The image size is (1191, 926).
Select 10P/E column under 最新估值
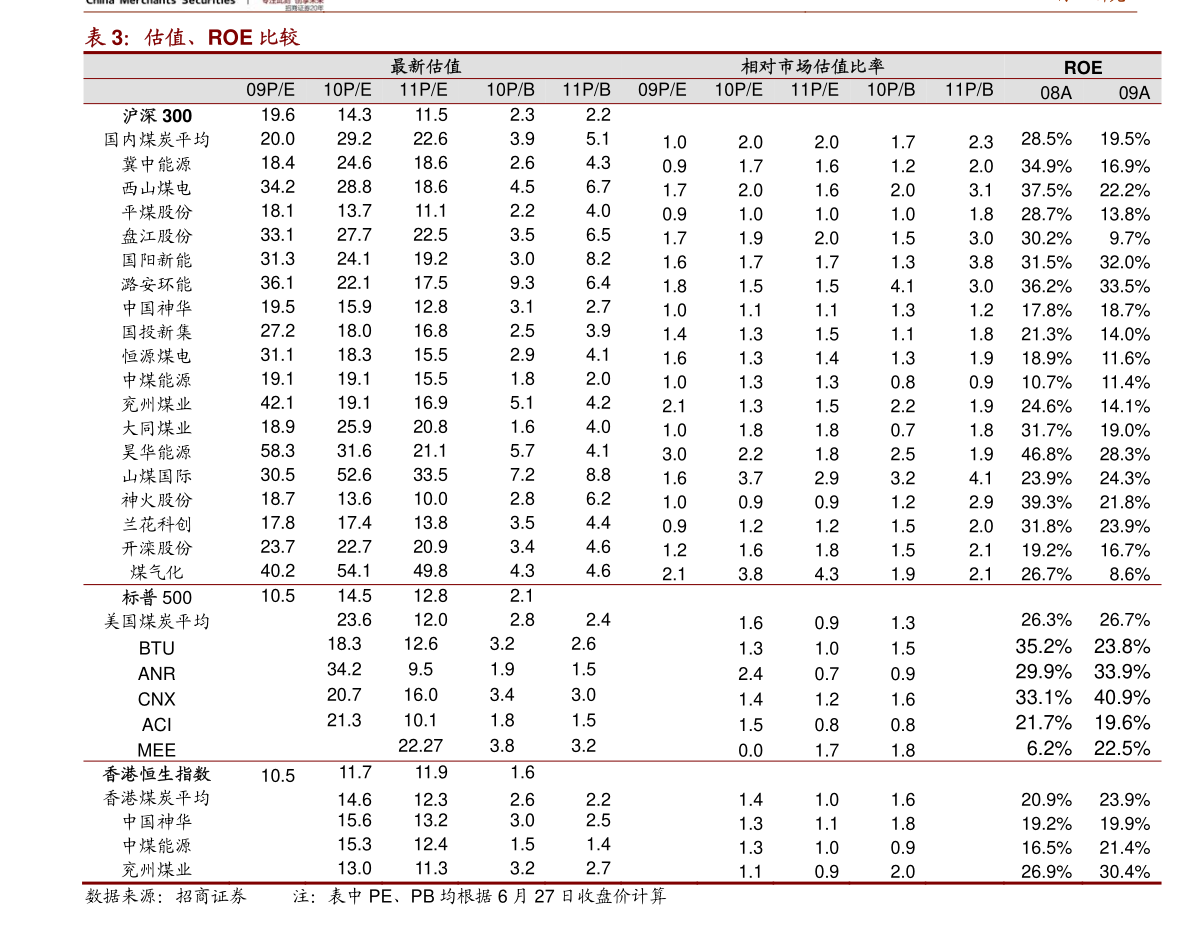(347, 90)
